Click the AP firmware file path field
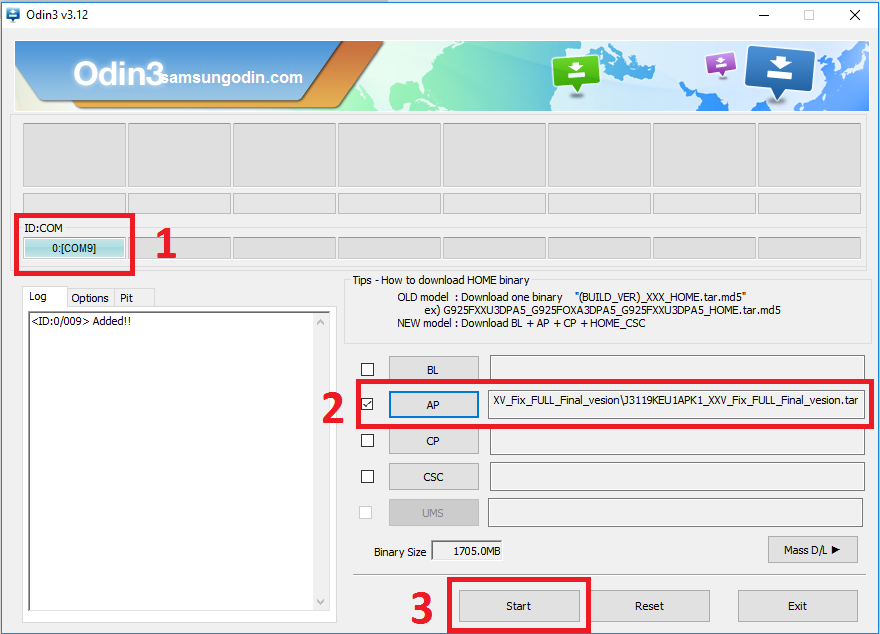 tap(675, 401)
